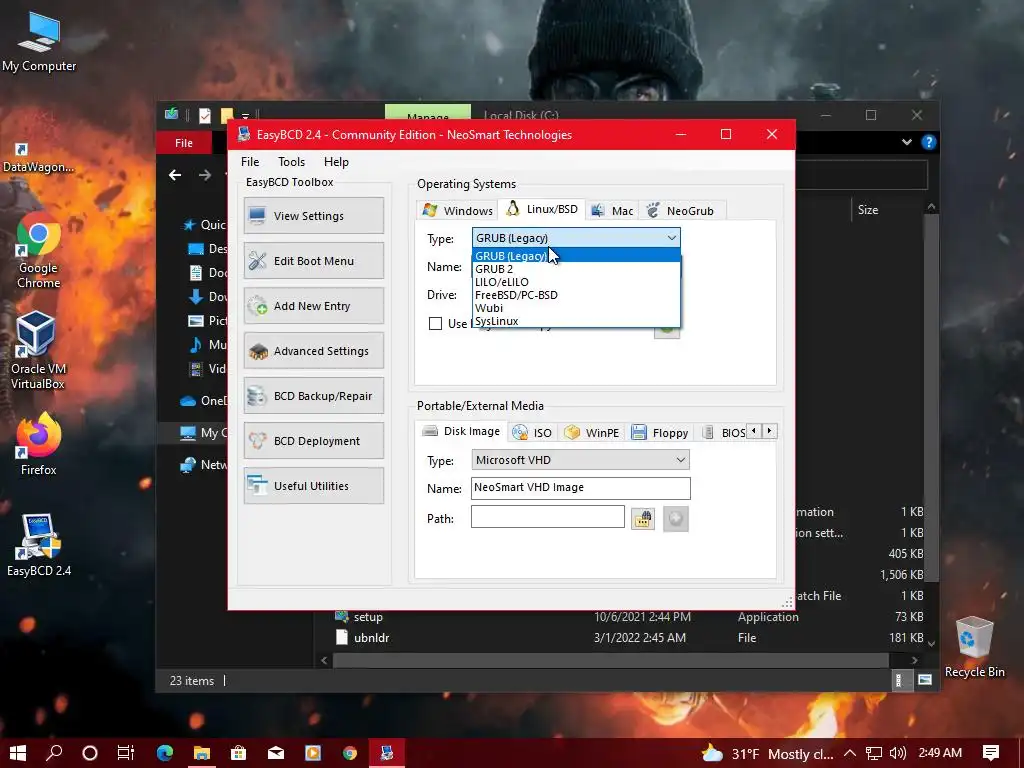The height and width of the screenshot is (768, 1024).
Task: Open the WinPE tab
Action: click(592, 432)
